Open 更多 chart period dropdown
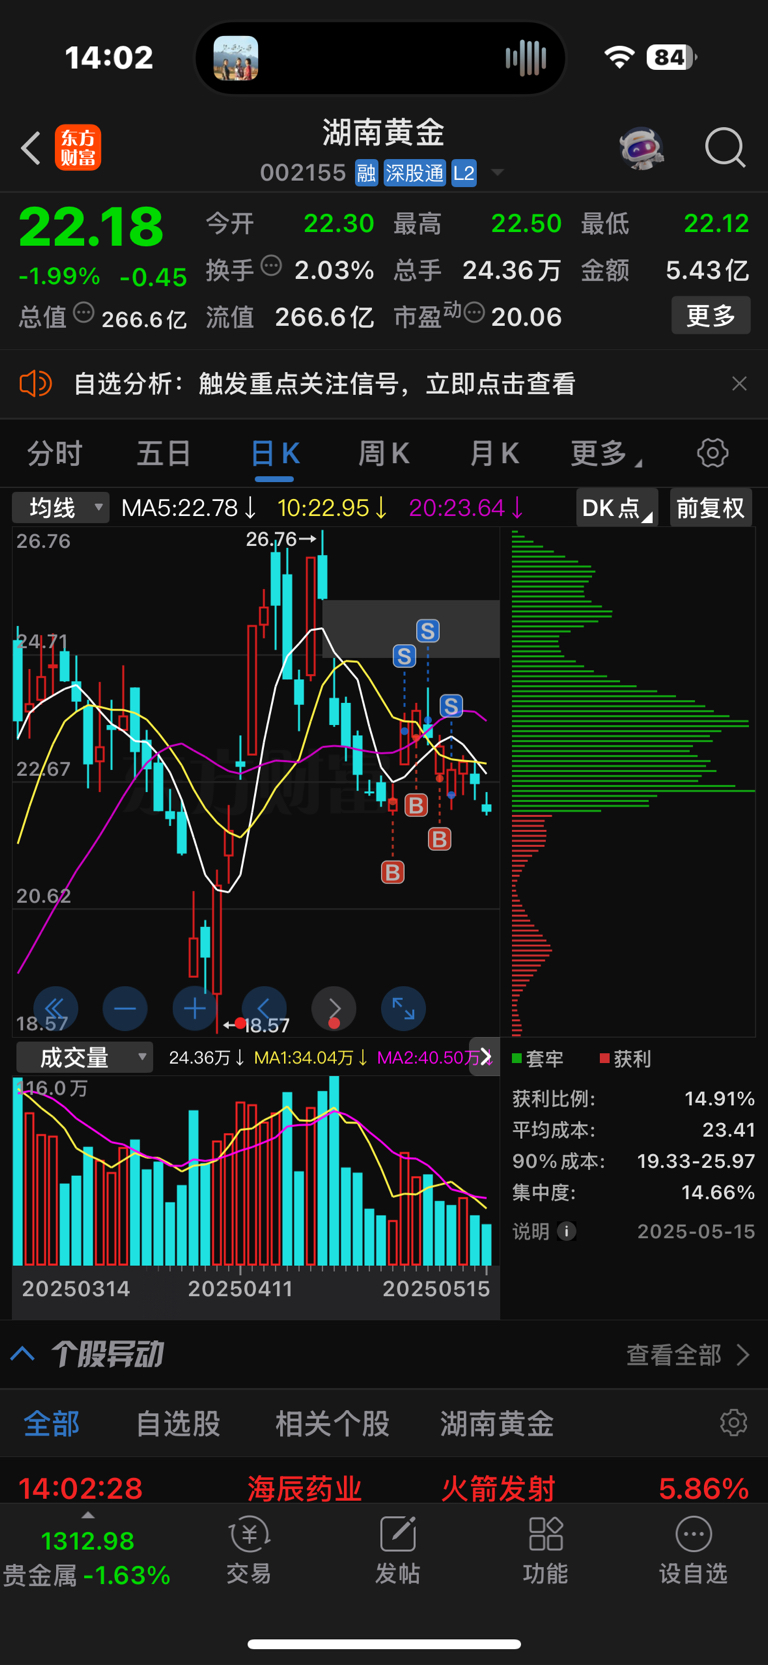Image resolution: width=769 pixels, height=1665 pixels. click(606, 454)
